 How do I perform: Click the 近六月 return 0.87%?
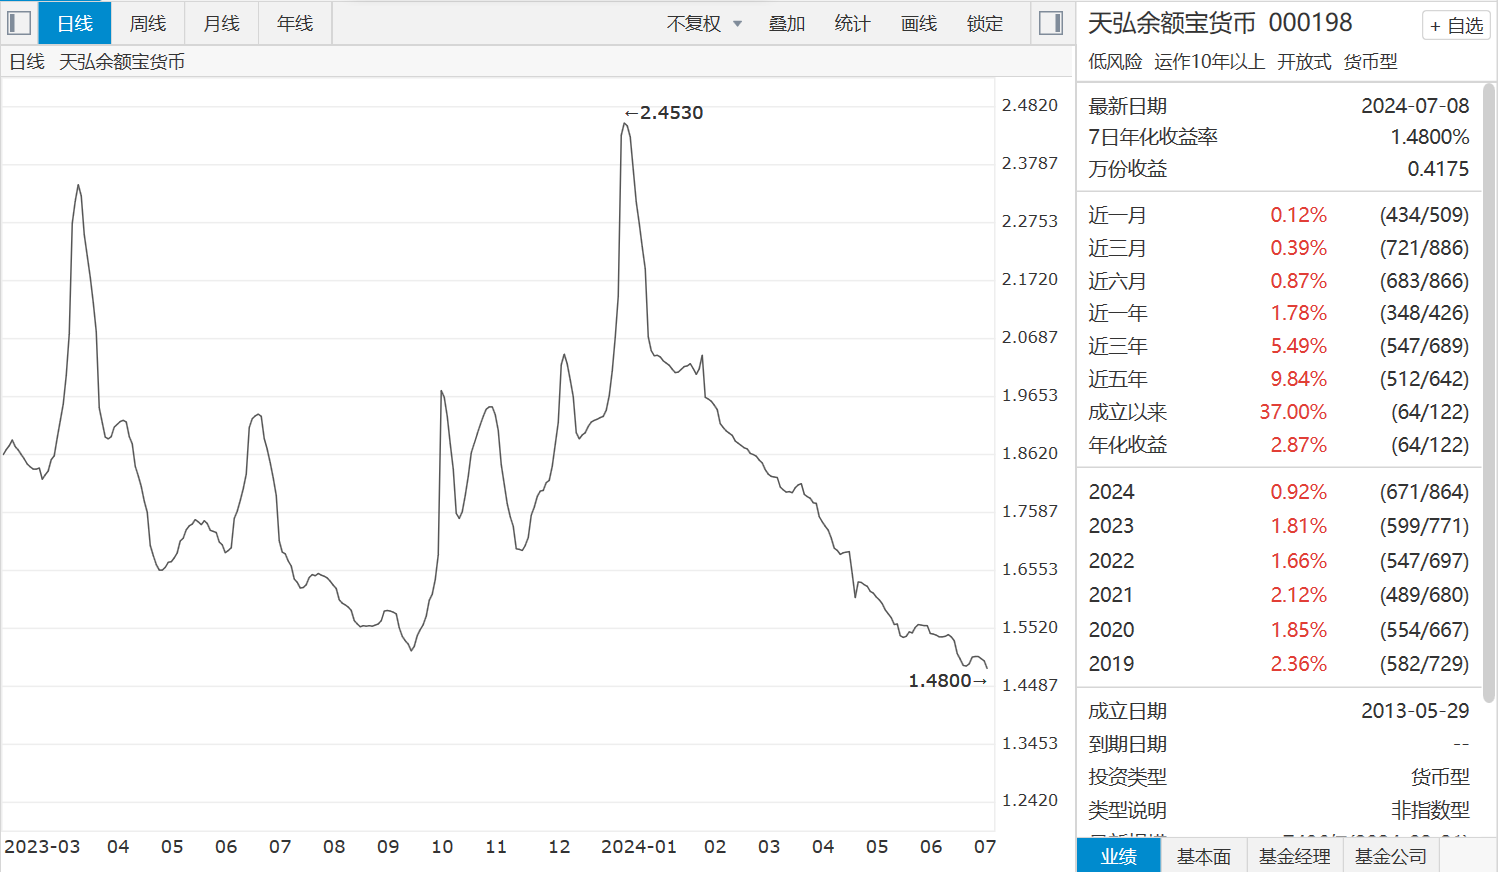1298,281
